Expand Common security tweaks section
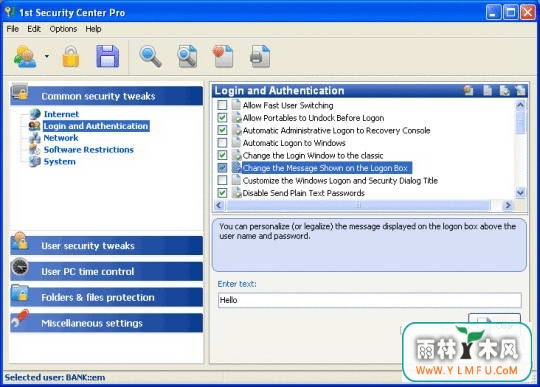 coord(107,96)
